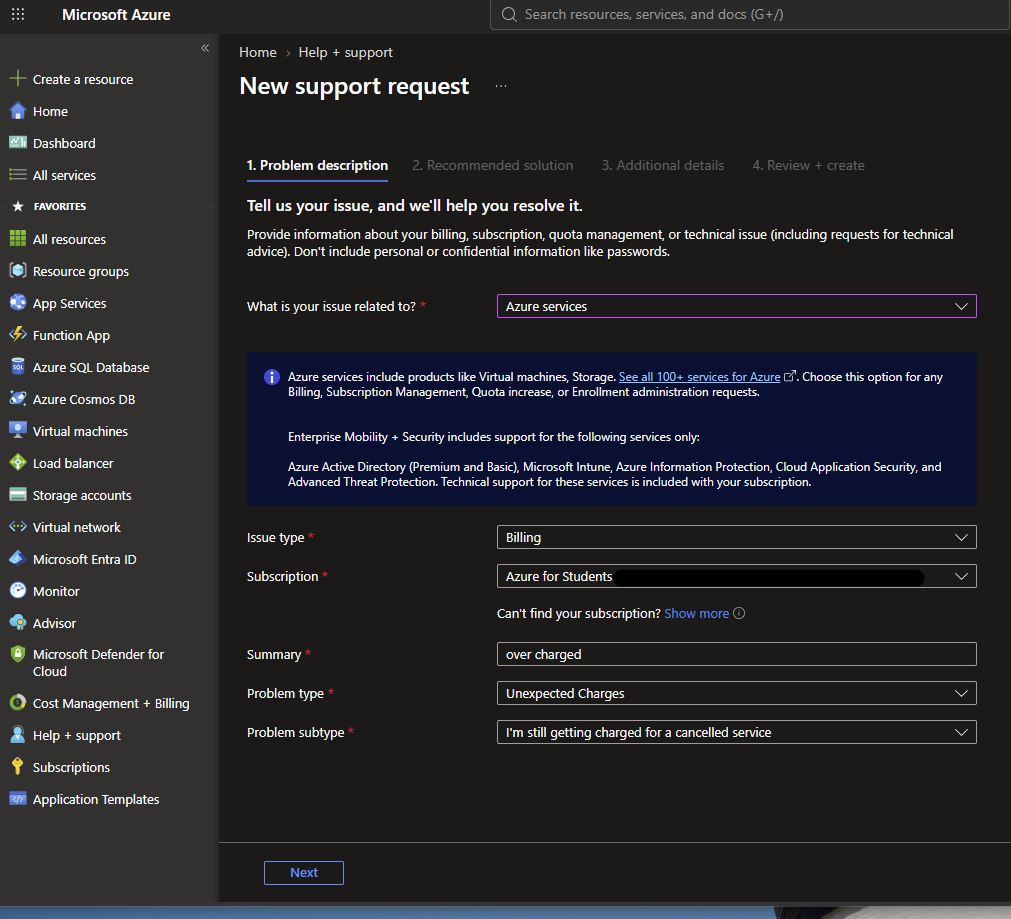Click the Next button
Image resolution: width=1011 pixels, height=919 pixels.
[x=304, y=873]
